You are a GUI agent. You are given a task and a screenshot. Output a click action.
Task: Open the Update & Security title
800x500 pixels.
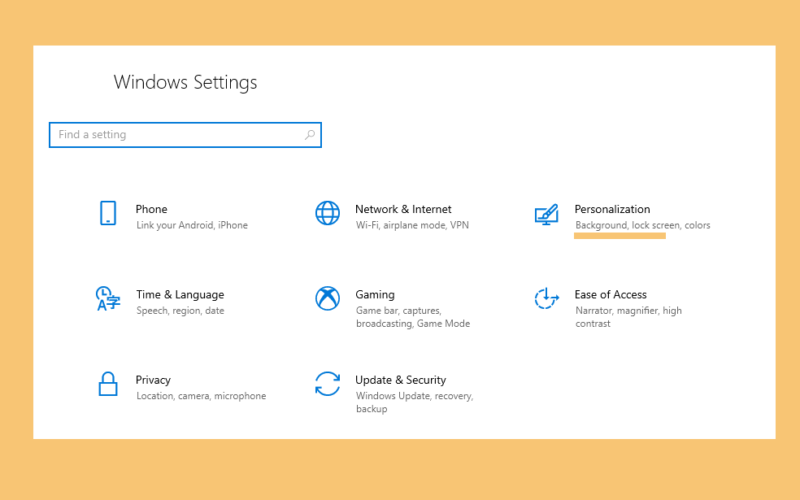coord(401,380)
